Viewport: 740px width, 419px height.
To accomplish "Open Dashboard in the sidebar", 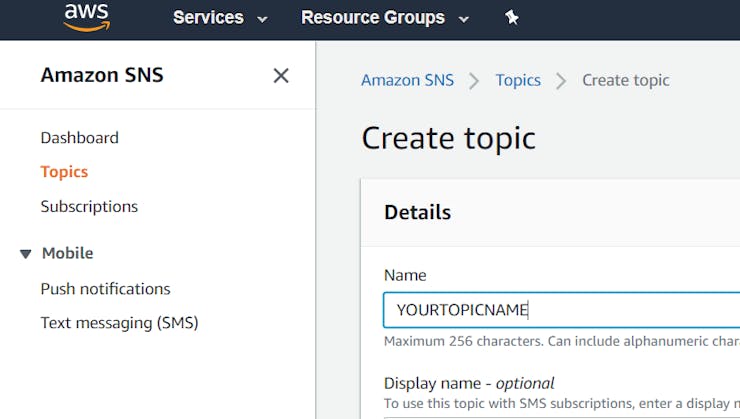I will [x=79, y=138].
